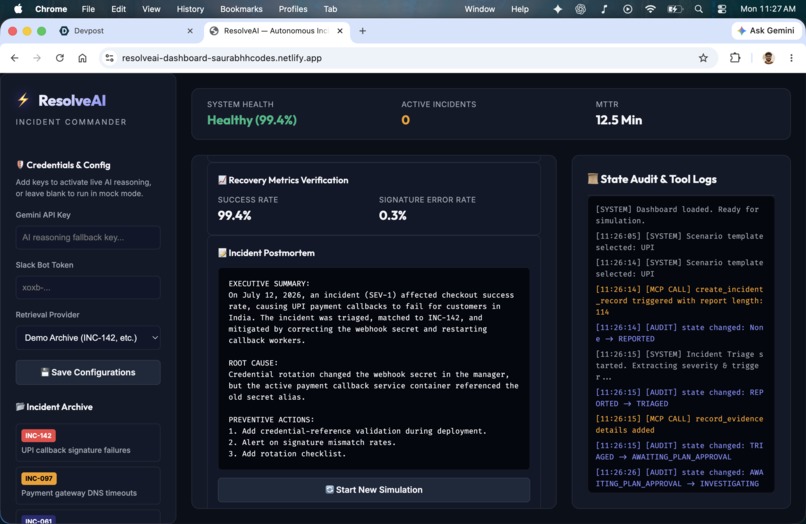Click the memo icon beside Incident Postmortem
This screenshot has height=524, width=806.
222,253
